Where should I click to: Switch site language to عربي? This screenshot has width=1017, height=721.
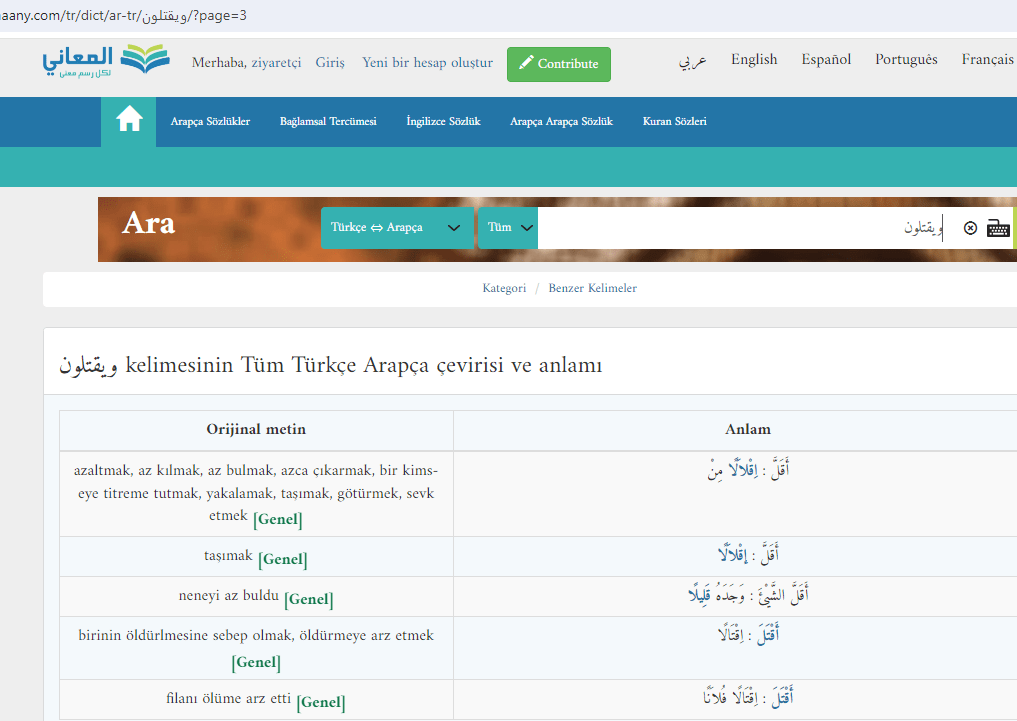coord(693,61)
